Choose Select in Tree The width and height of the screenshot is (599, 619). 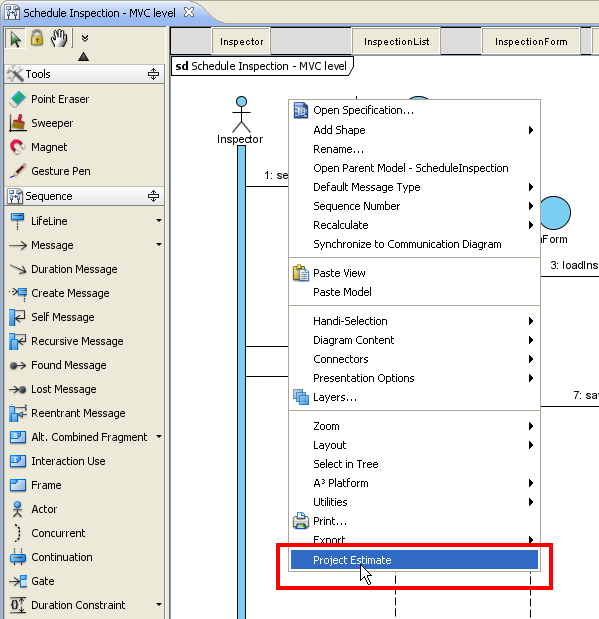415,464
